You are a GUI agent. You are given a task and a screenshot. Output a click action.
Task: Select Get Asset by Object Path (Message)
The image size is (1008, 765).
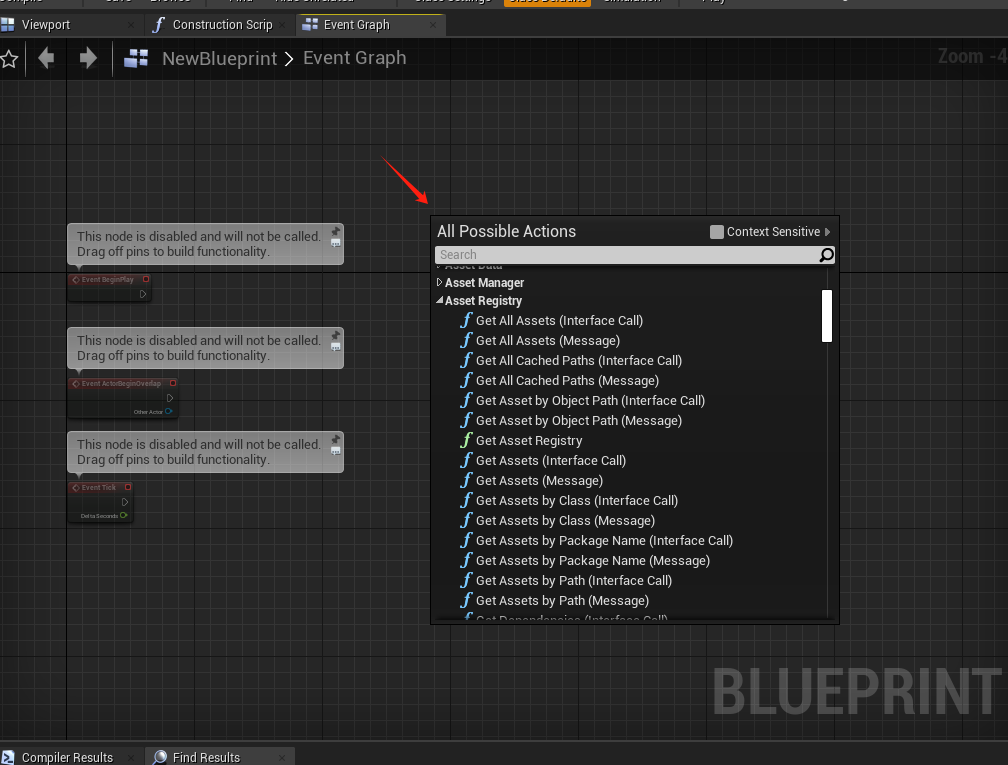[579, 420]
